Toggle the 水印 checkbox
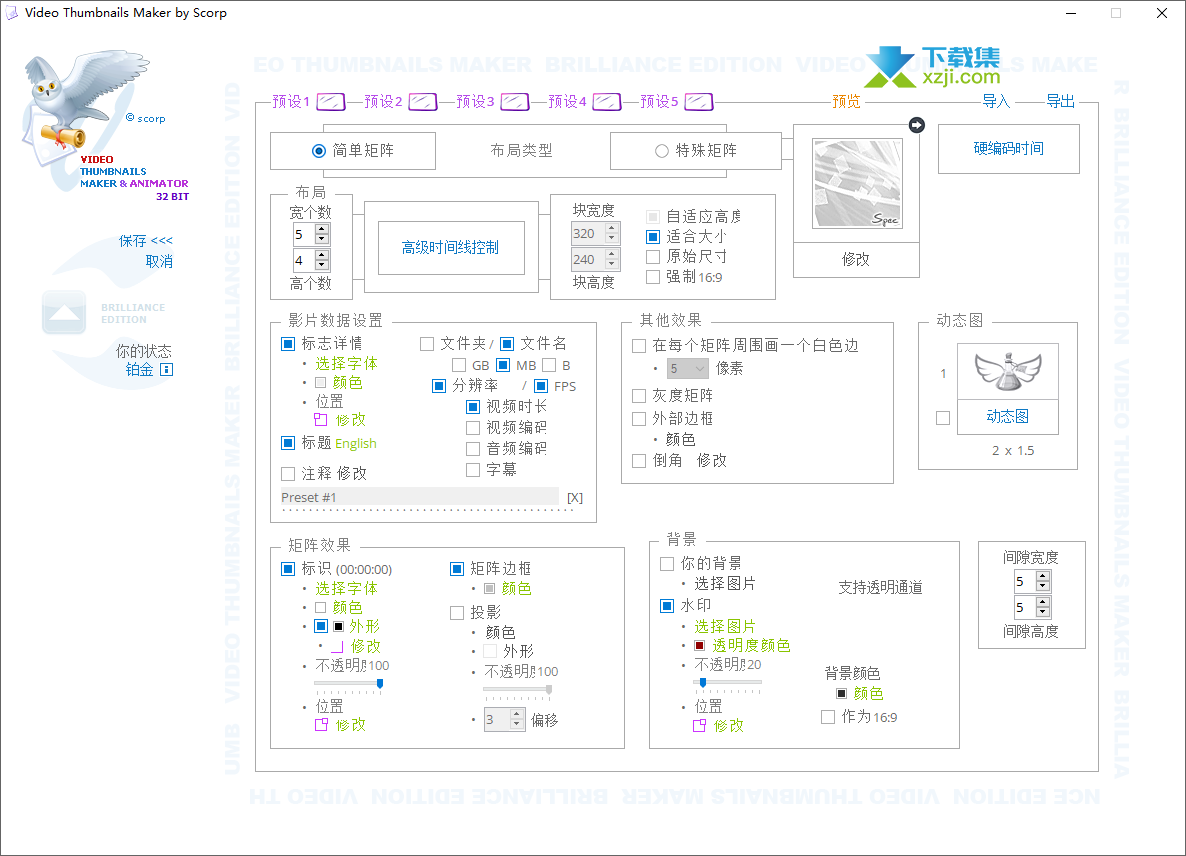Viewport: 1186px width, 856px height. [x=667, y=606]
